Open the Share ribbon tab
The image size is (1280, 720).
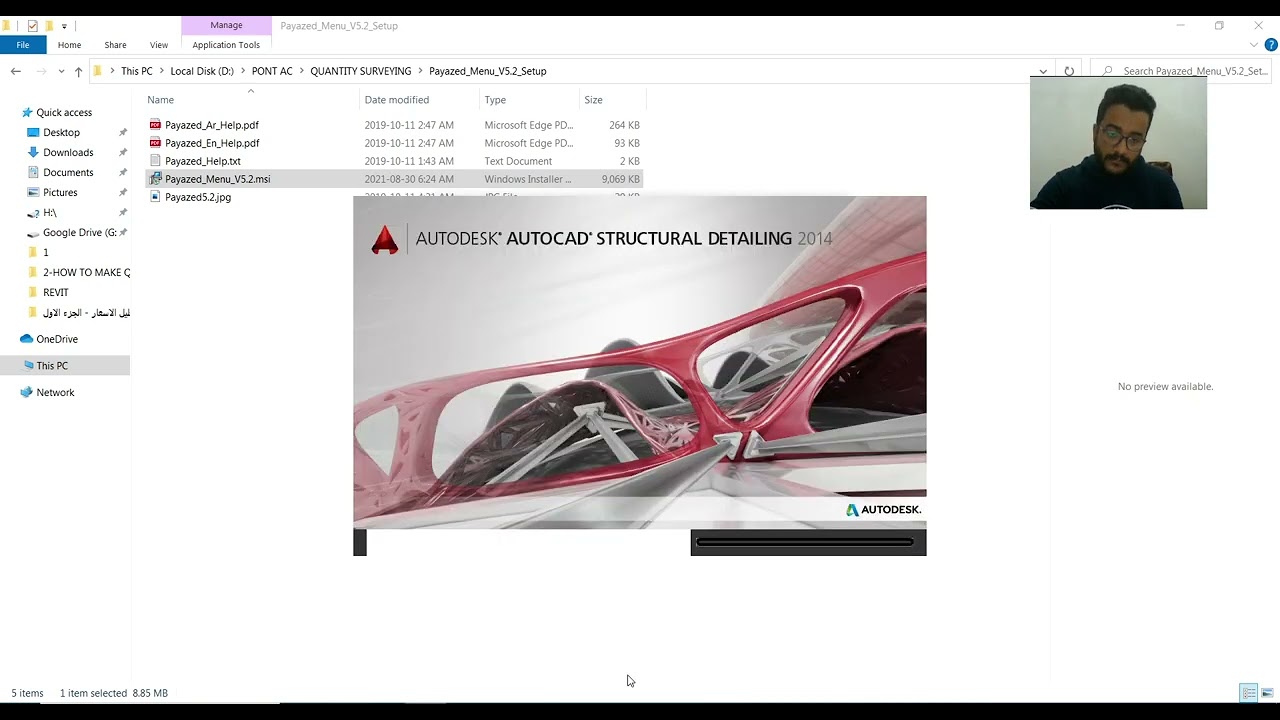click(x=115, y=45)
